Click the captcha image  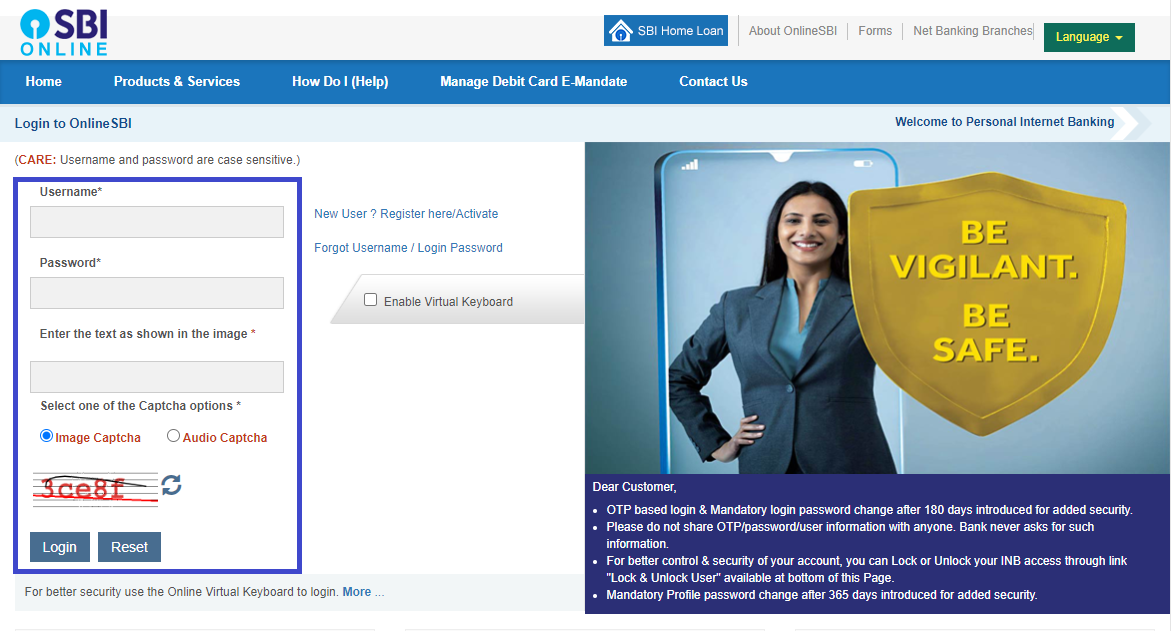[95, 488]
